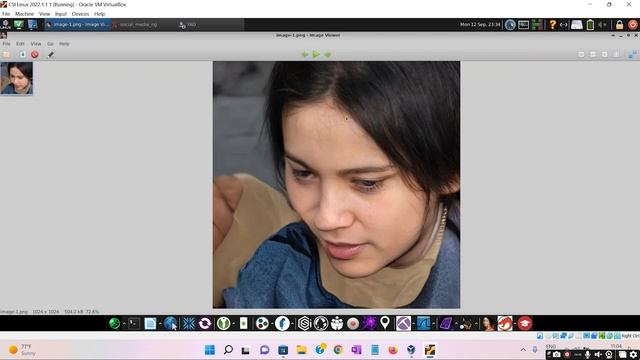Open the Windows Start menu
Image resolution: width=640 pixels, height=360 pixels.
[x=210, y=350]
